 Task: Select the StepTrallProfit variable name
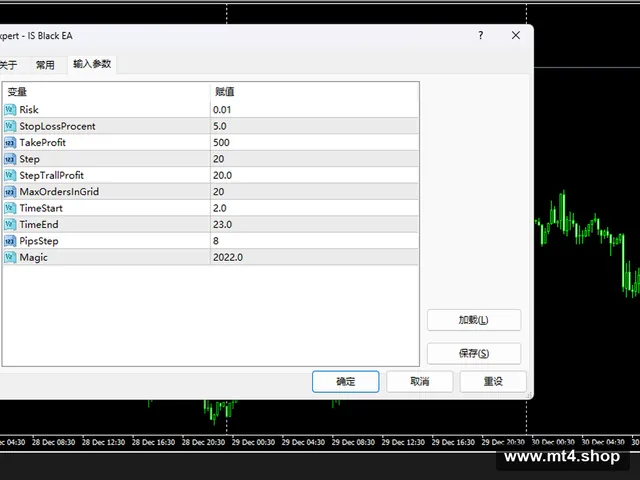click(51, 176)
